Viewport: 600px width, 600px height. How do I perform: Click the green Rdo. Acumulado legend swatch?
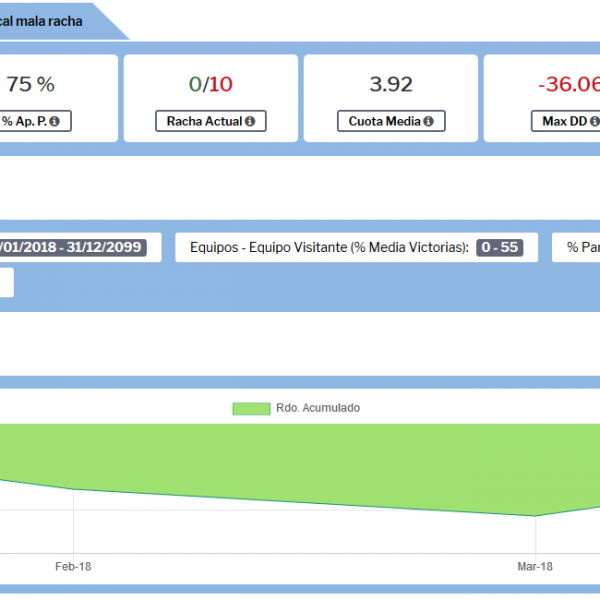pos(251,408)
